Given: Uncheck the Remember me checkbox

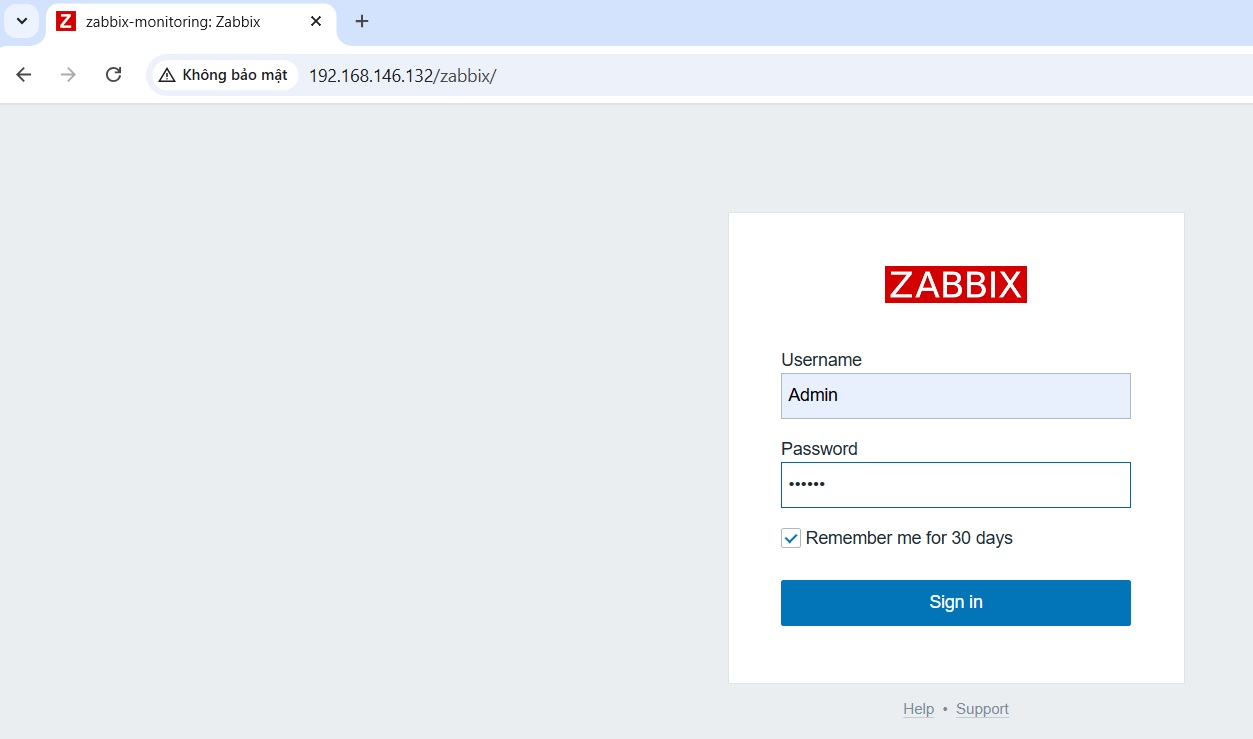Looking at the screenshot, I should pos(791,538).
